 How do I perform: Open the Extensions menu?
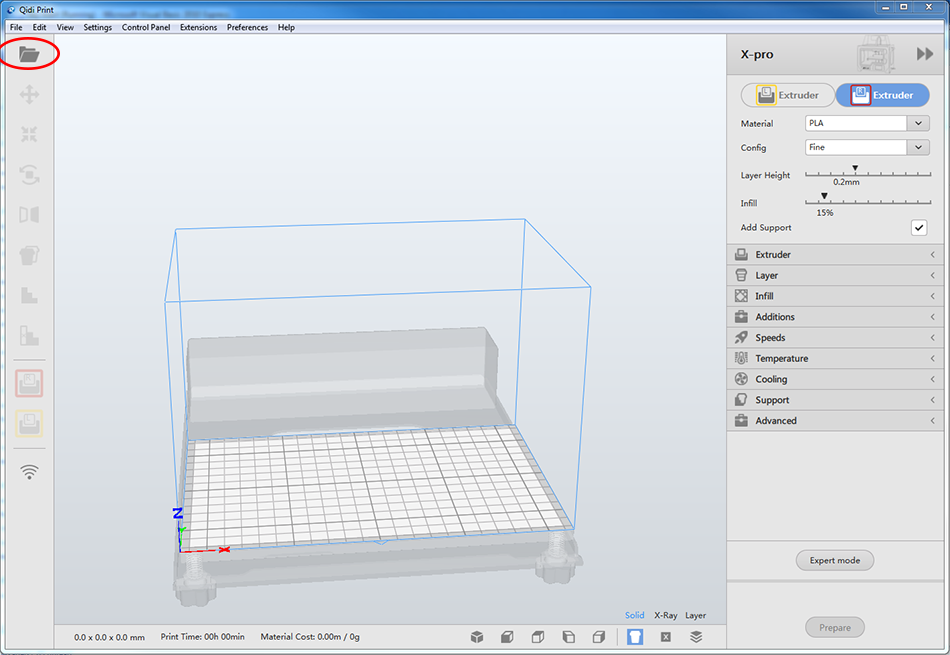pos(198,27)
